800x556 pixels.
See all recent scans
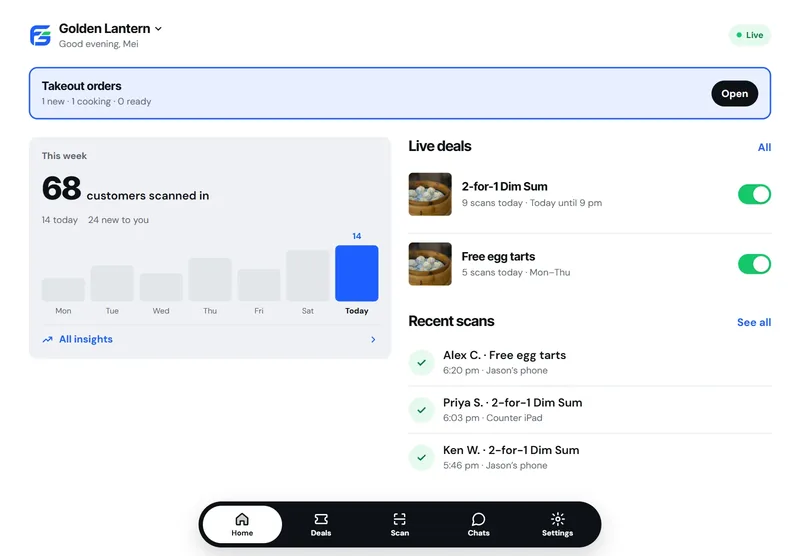[x=754, y=322]
